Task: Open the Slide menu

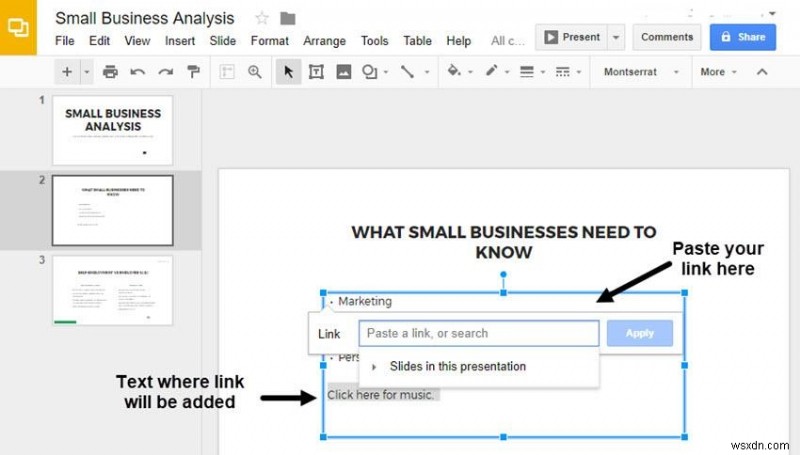Action: [x=222, y=41]
